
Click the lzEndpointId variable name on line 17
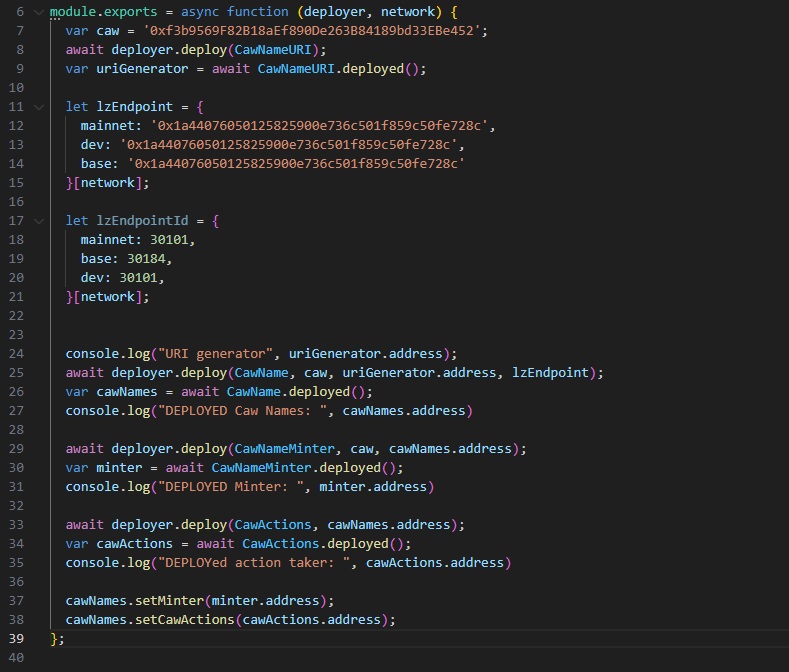(142, 221)
